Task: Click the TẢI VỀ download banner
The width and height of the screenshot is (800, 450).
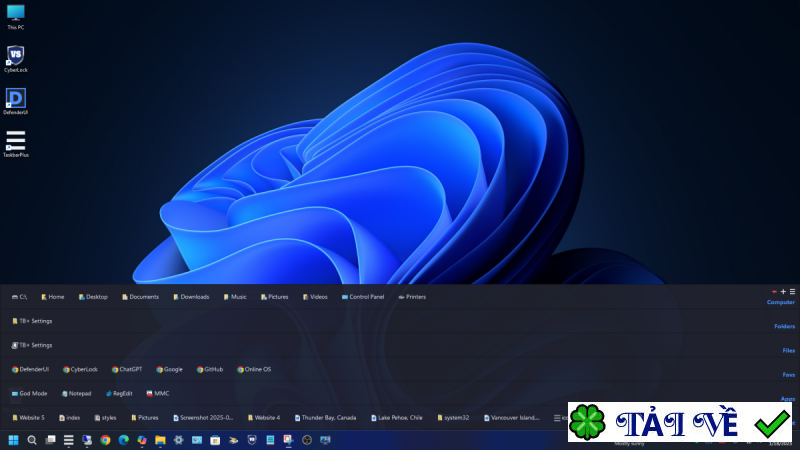Action: [680, 422]
